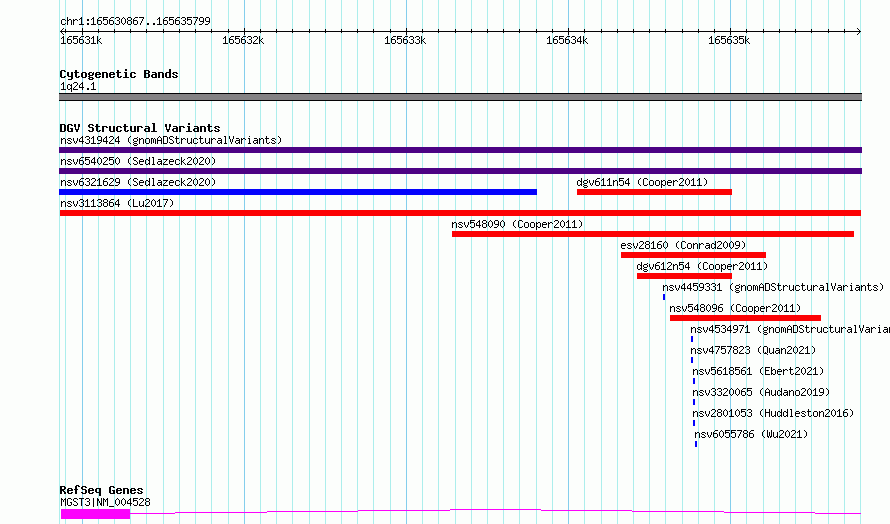Open the dgv612n54 Cooper2011 variant bar
Screen dimensions: 890x524
pyautogui.click(x=685, y=276)
